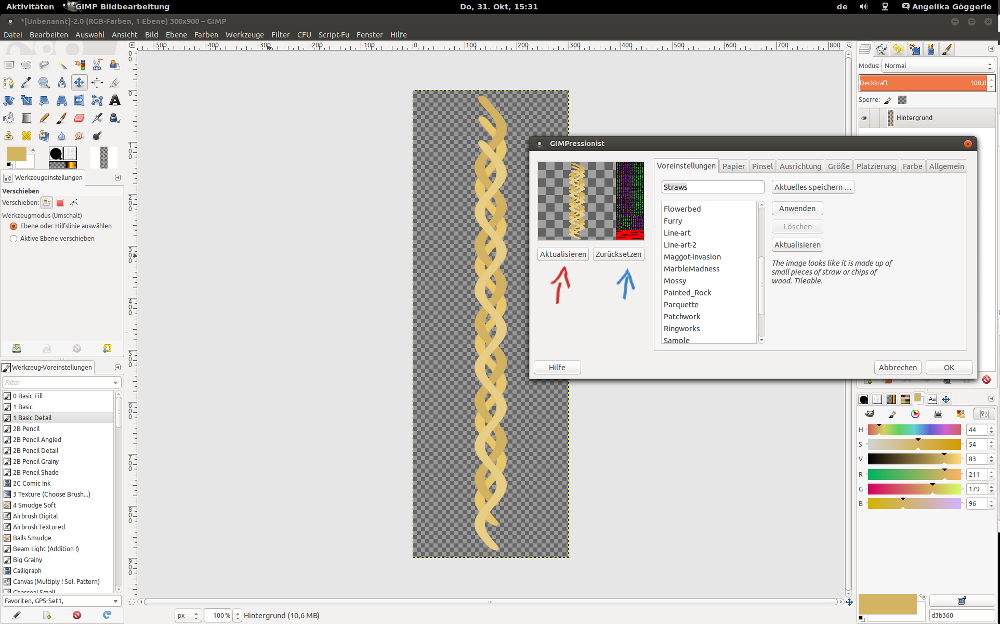Click the H hue slider
This screenshot has height=624, width=1000.
point(913,429)
